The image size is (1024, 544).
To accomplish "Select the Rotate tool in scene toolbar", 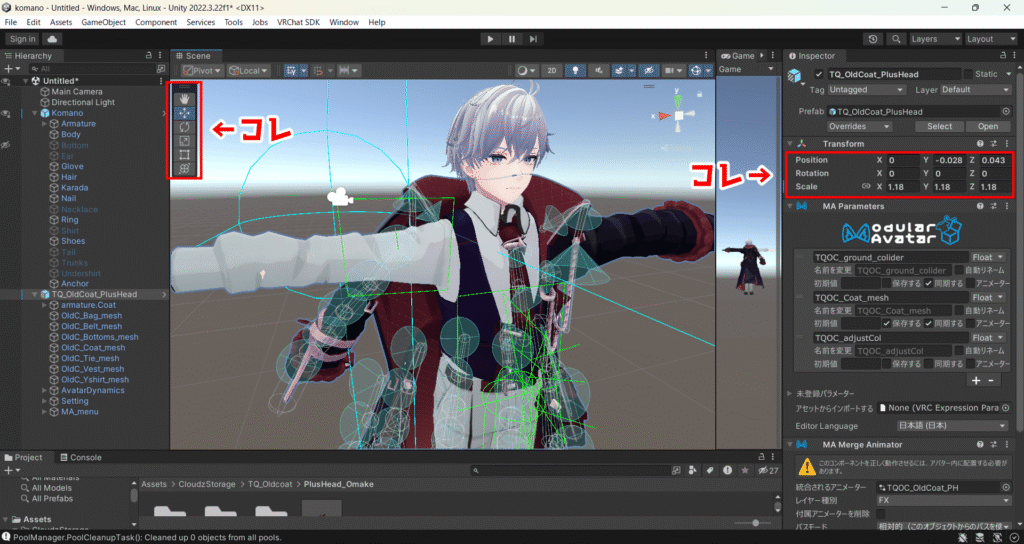I will click(185, 127).
